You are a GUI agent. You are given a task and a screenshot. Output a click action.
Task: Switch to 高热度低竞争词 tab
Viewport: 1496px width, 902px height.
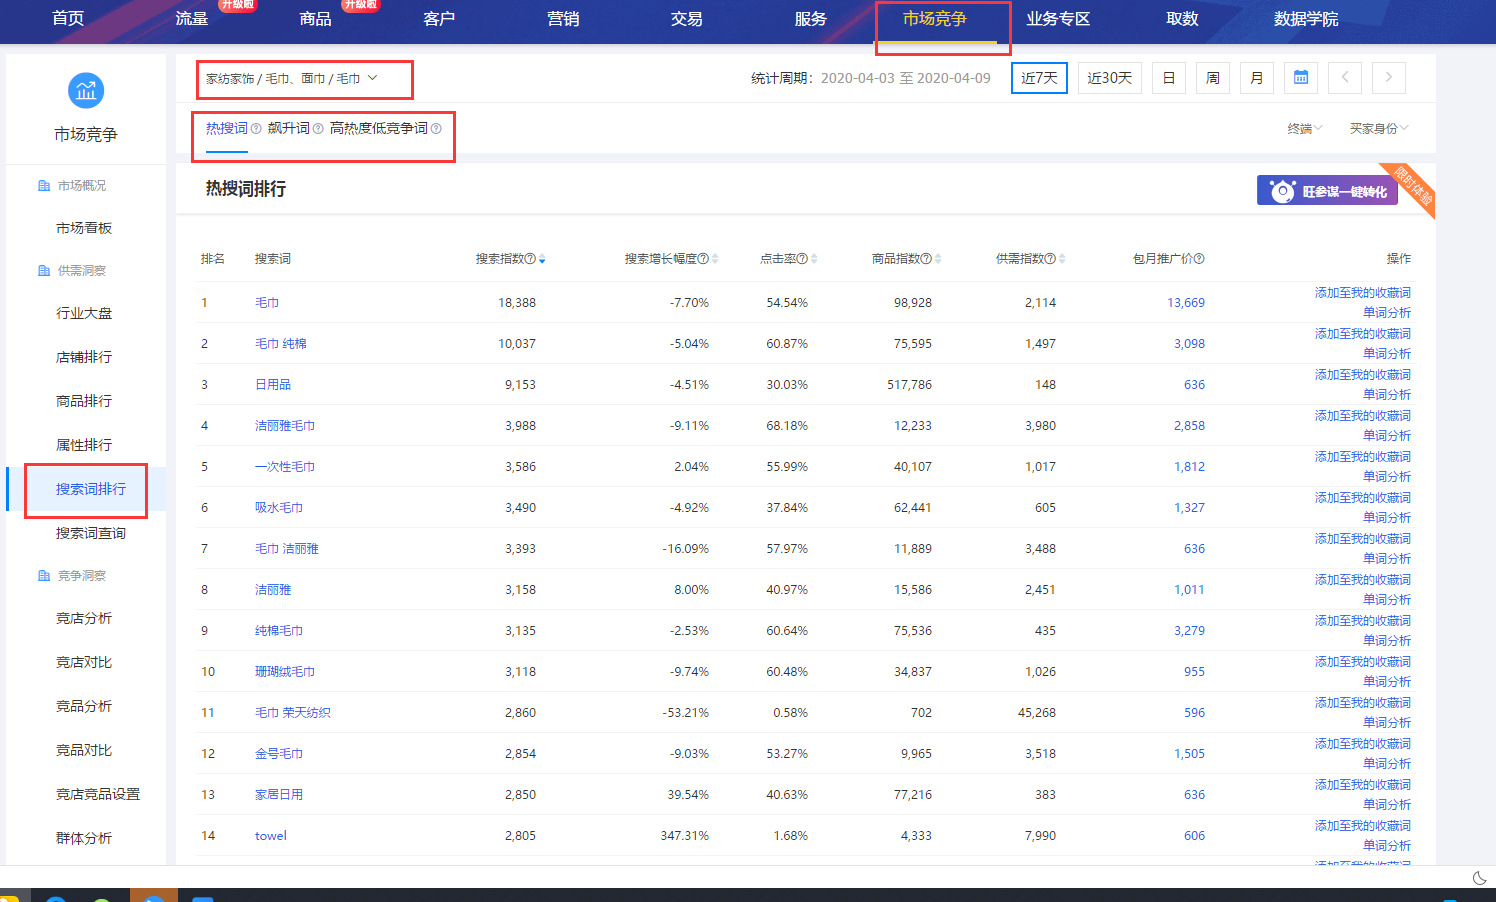379,129
